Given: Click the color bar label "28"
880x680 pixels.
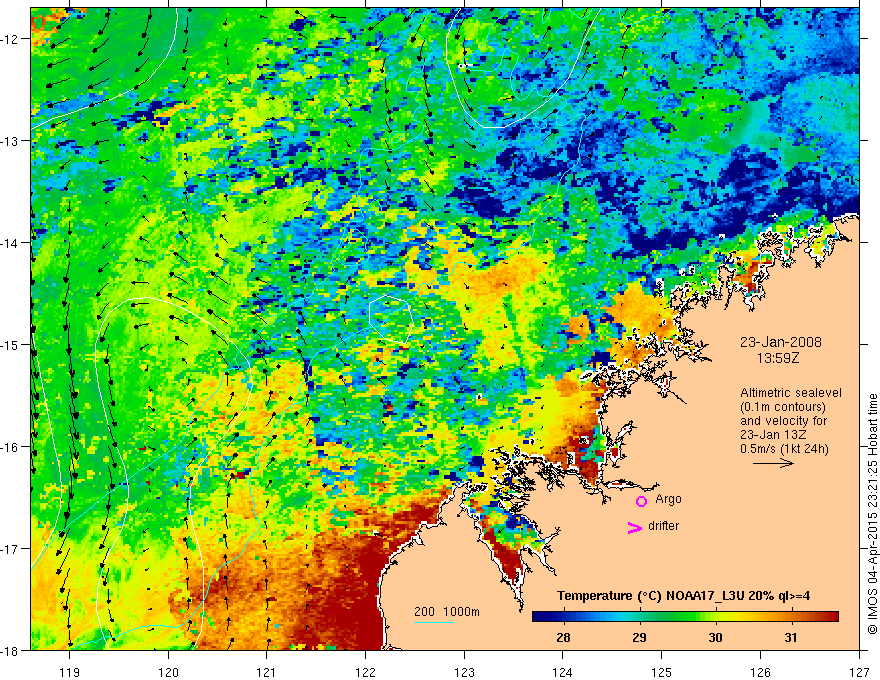Looking at the screenshot, I should [563, 638].
